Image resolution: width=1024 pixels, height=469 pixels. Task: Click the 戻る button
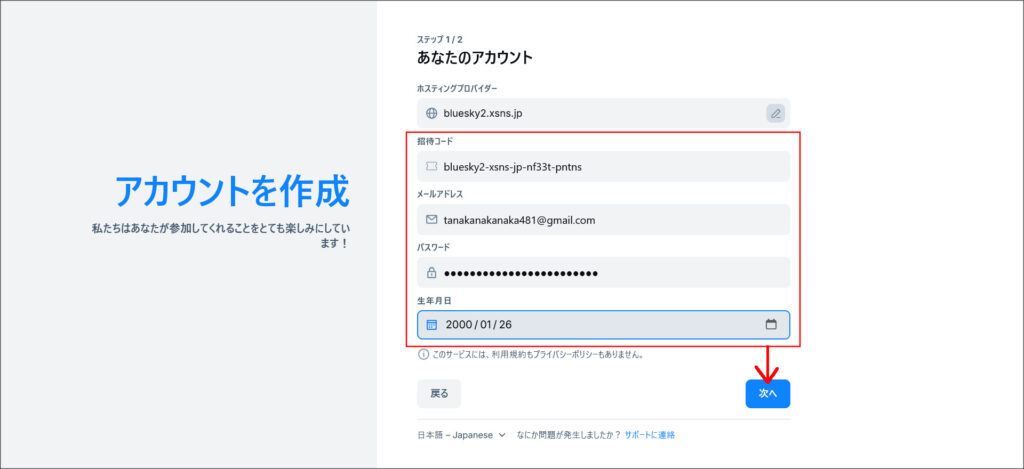tap(439, 394)
